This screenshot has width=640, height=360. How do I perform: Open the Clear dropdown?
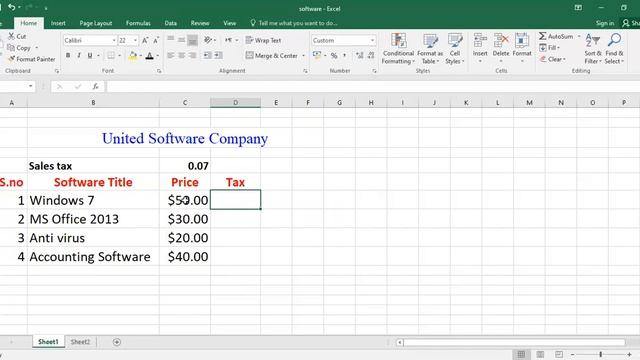click(552, 59)
